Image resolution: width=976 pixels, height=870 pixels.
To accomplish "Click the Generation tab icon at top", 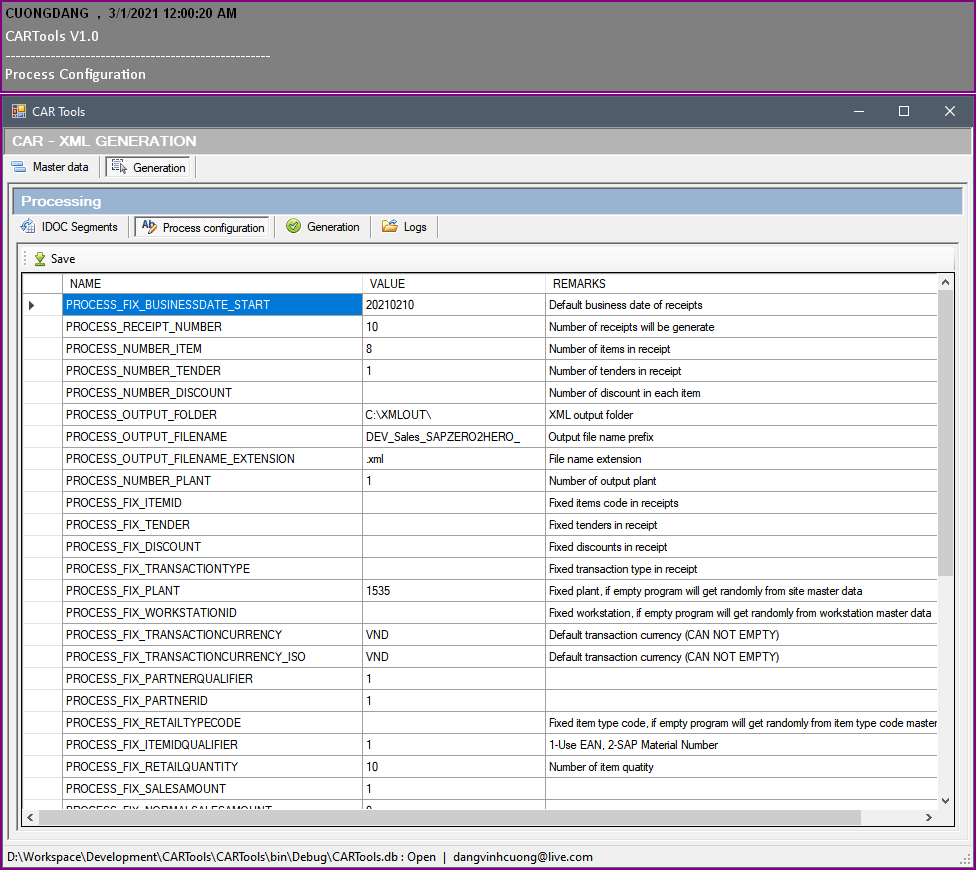I will (x=119, y=167).
